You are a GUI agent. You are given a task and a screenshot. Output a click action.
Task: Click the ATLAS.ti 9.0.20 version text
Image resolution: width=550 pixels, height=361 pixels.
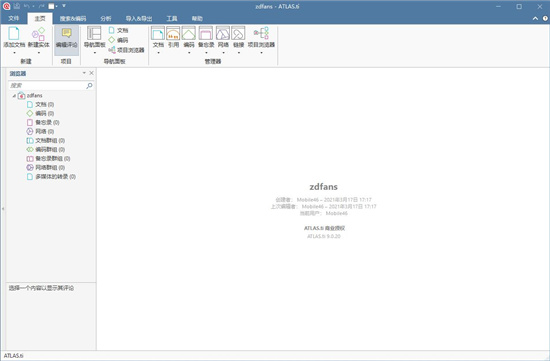(x=324, y=236)
